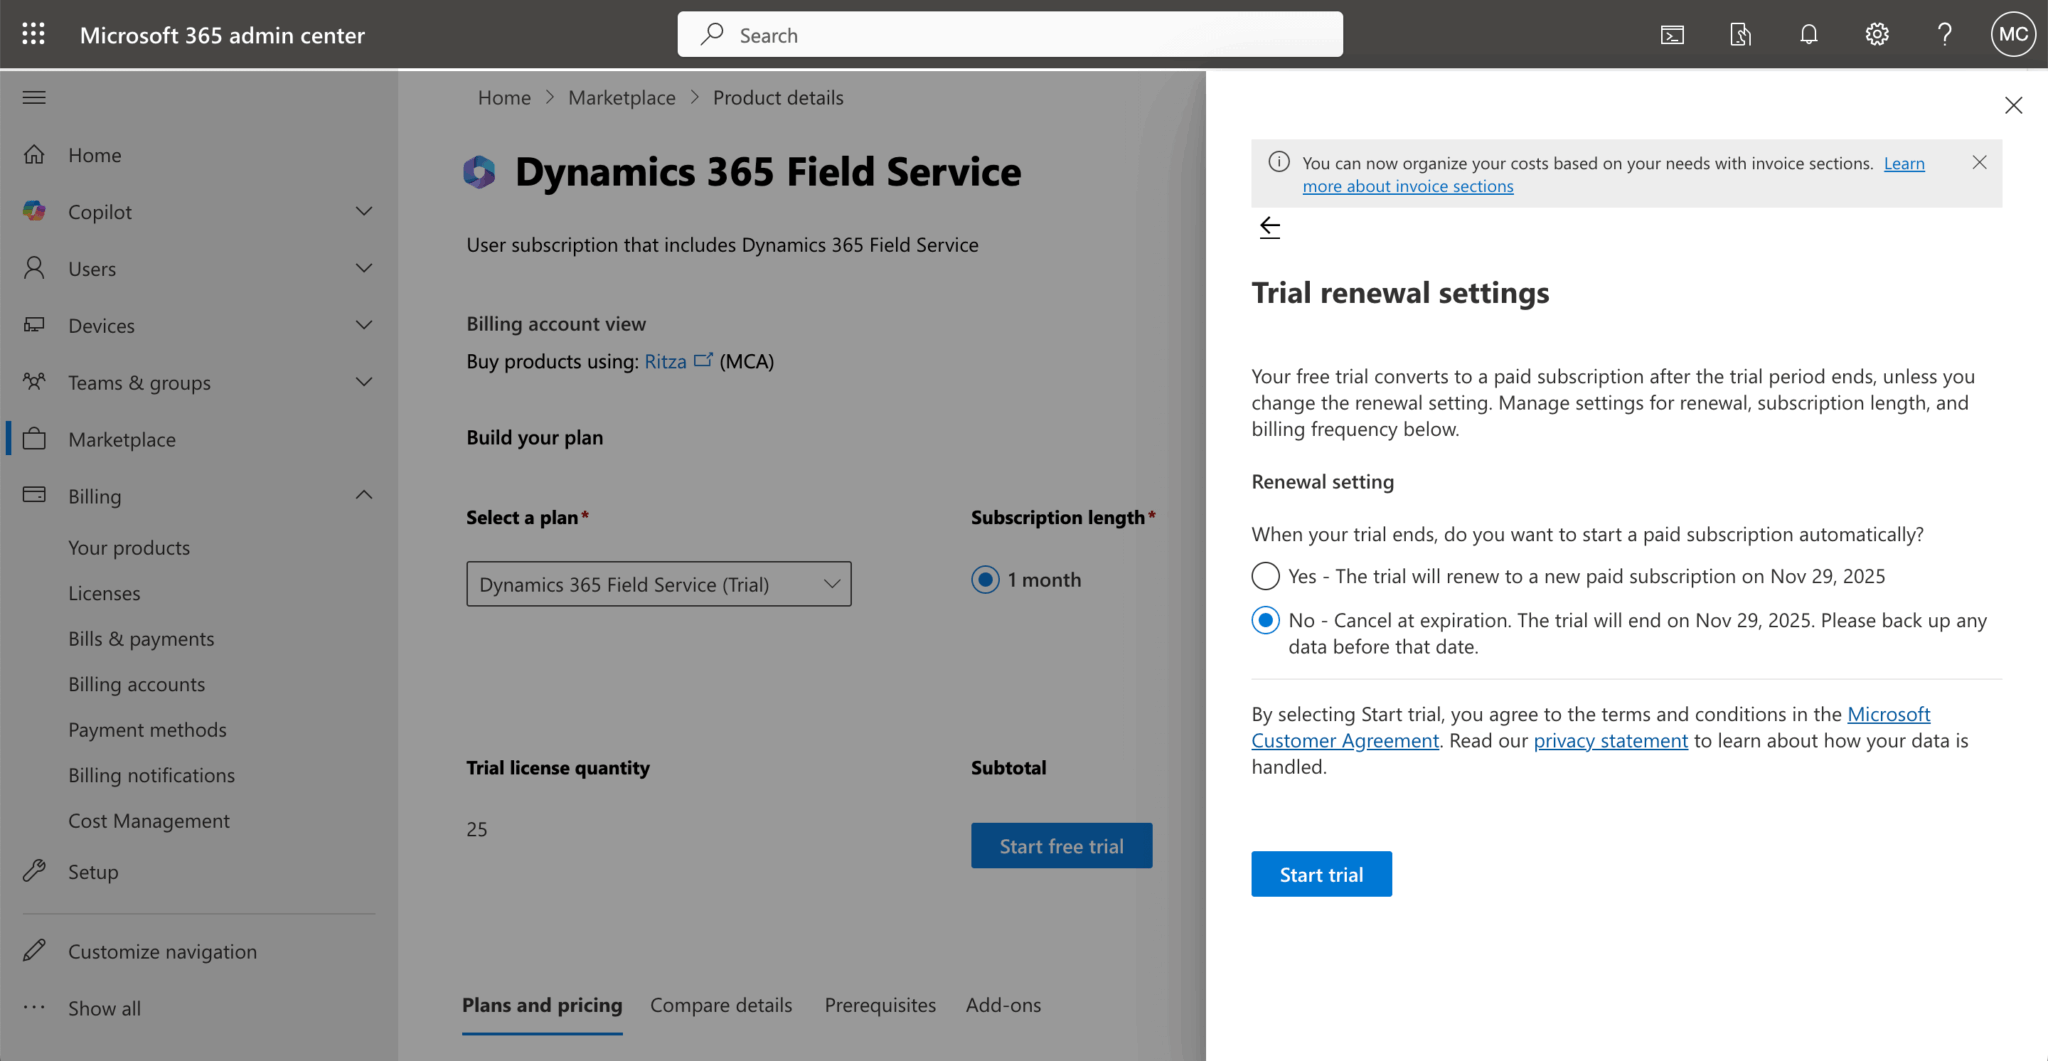Select the 1 month subscription length

click(985, 580)
